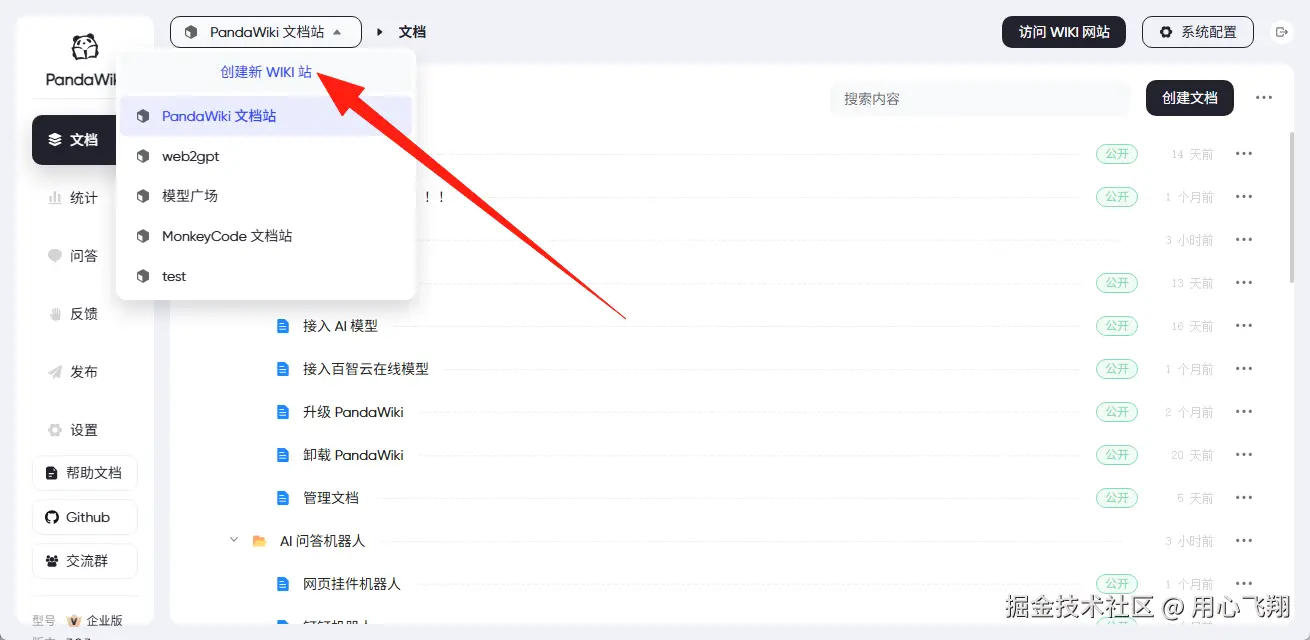This screenshot has width=1310, height=640.
Task: Open more options for AI 问答机器人 folder
Action: [x=1244, y=541]
